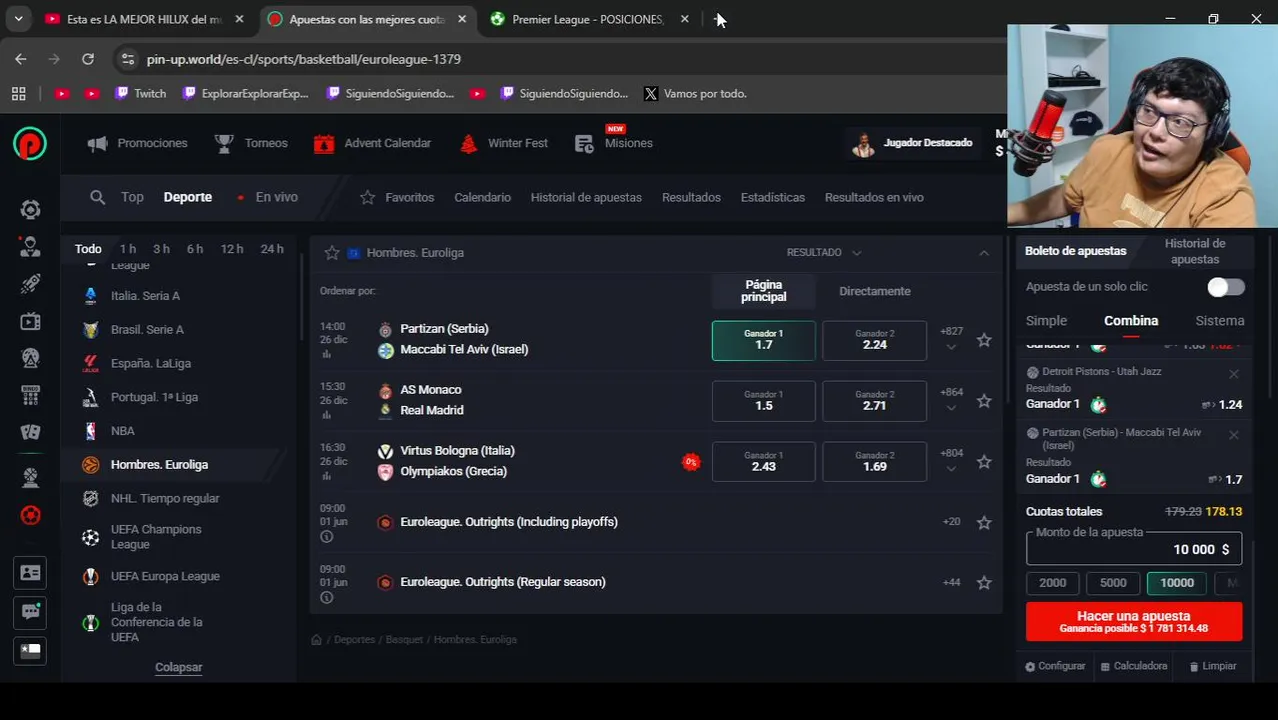Select Ganador 1 odds 2.43 for Virtus Bologna

click(x=763, y=462)
